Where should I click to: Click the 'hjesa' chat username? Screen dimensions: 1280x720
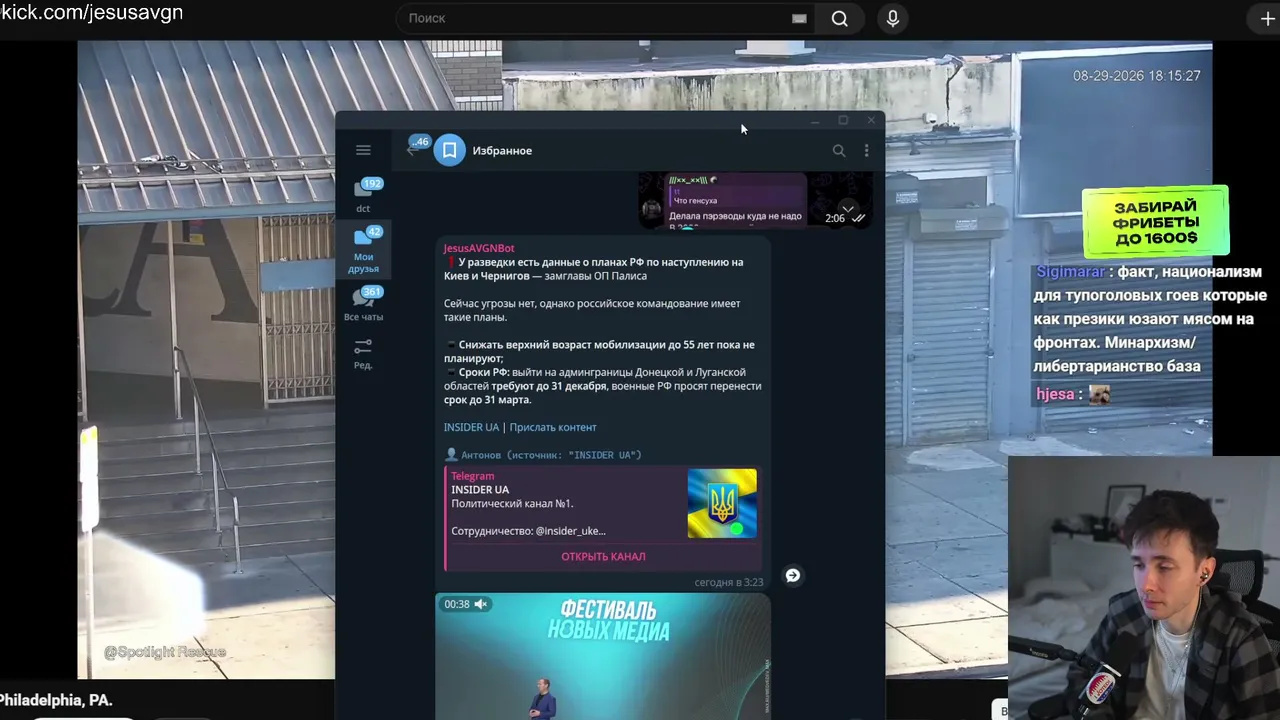point(1055,394)
